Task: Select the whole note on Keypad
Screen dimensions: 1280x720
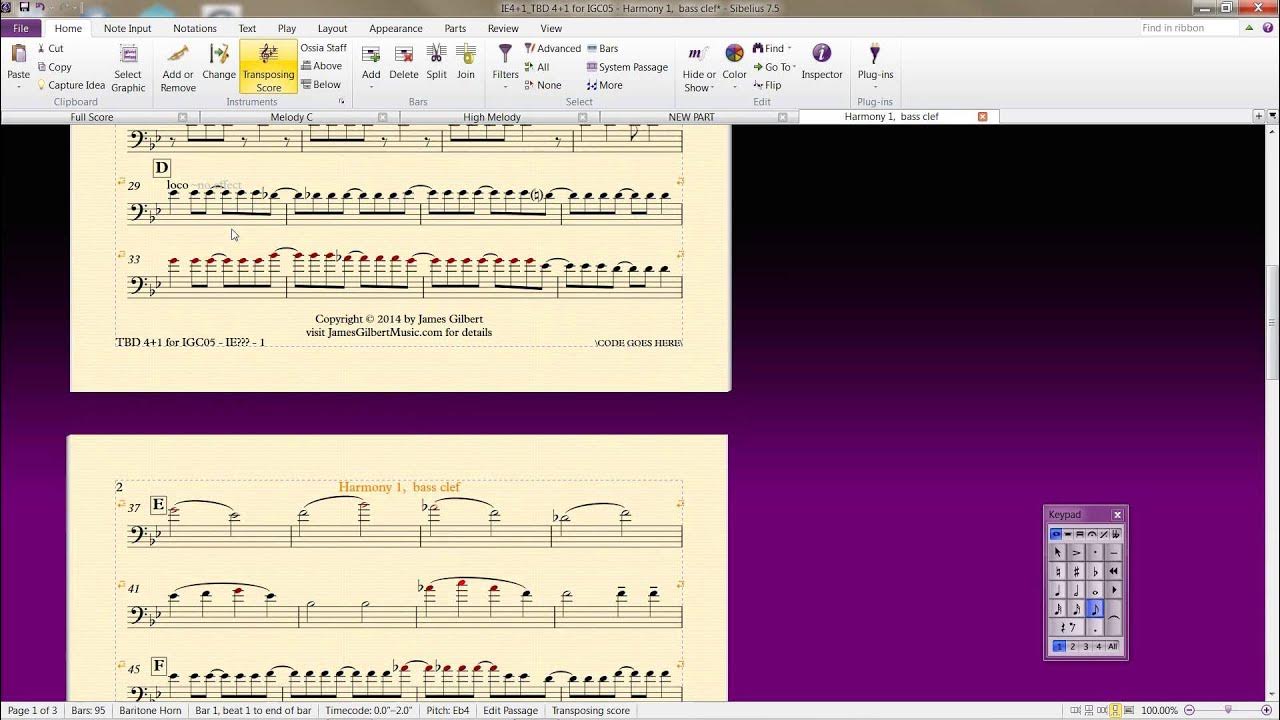Action: [1095, 589]
